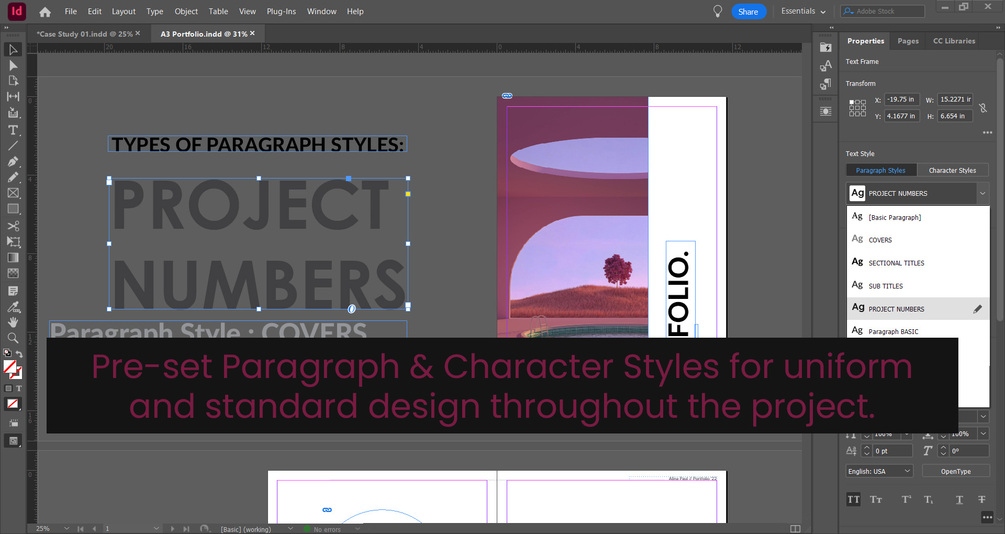1005x534 pixels.
Task: Swap fill and stroke arrow
Action: pyautogui.click(x=19, y=354)
